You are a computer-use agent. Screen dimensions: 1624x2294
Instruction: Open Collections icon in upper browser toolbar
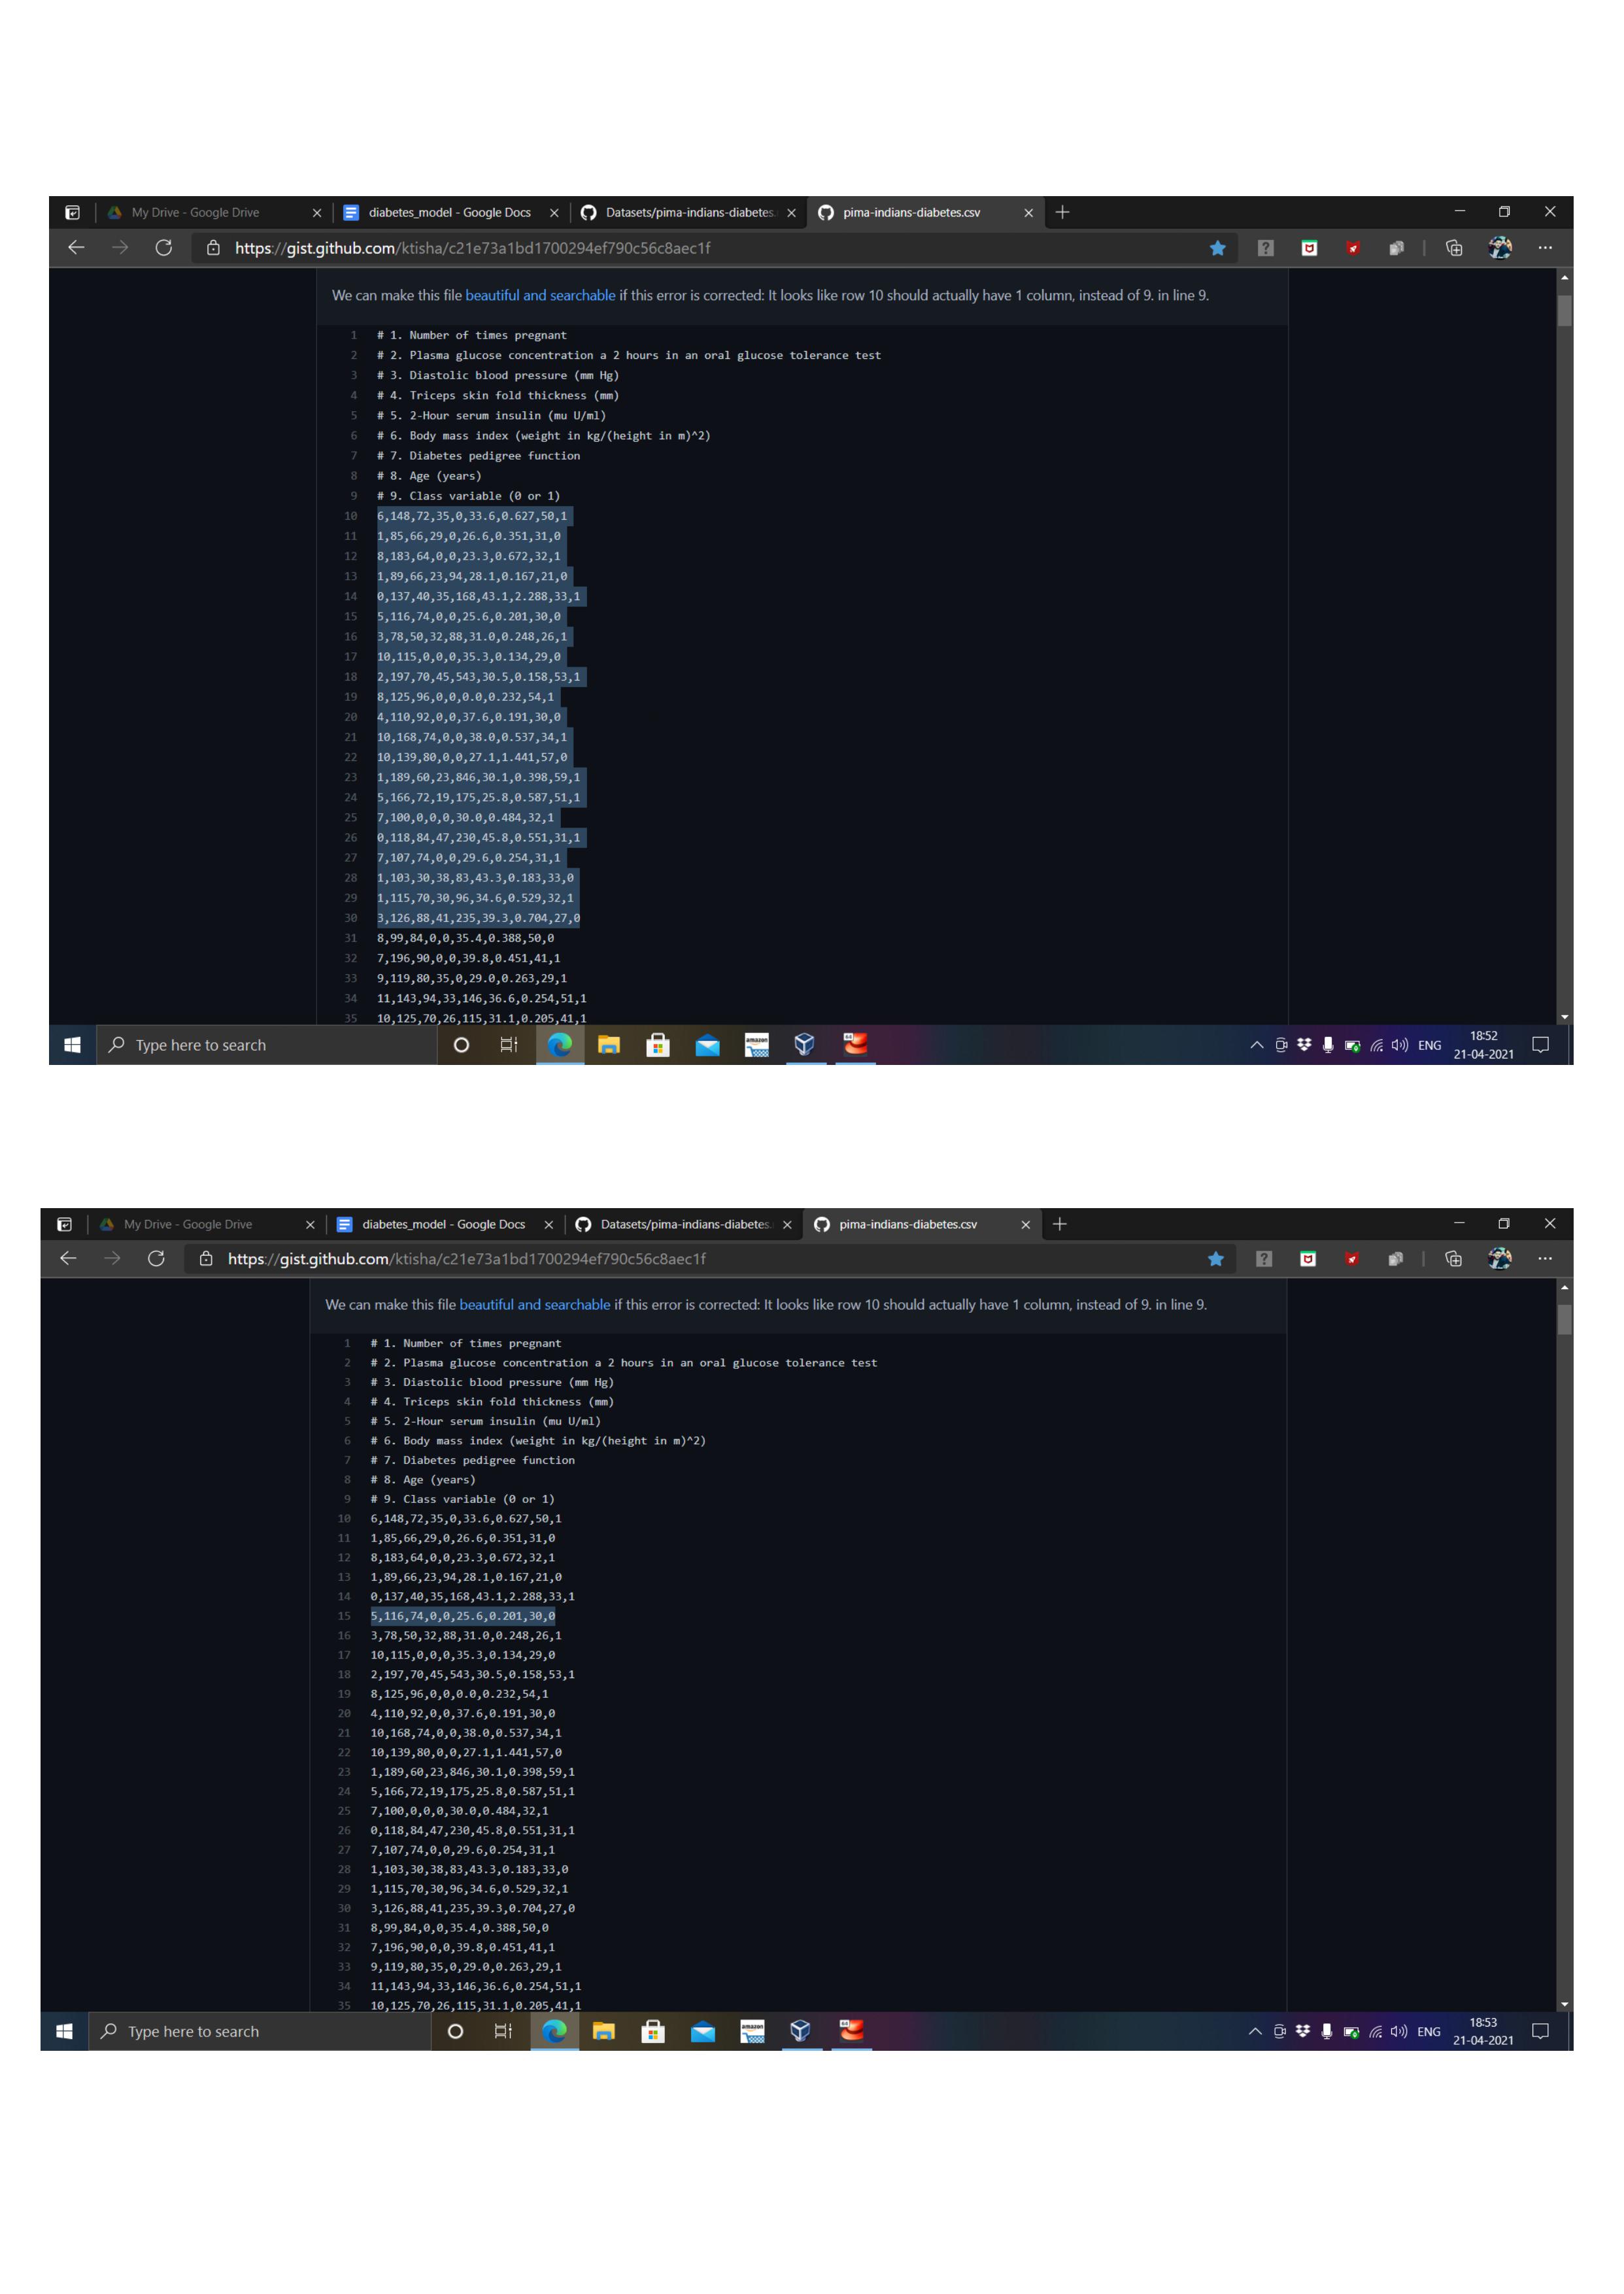[x=1454, y=248]
